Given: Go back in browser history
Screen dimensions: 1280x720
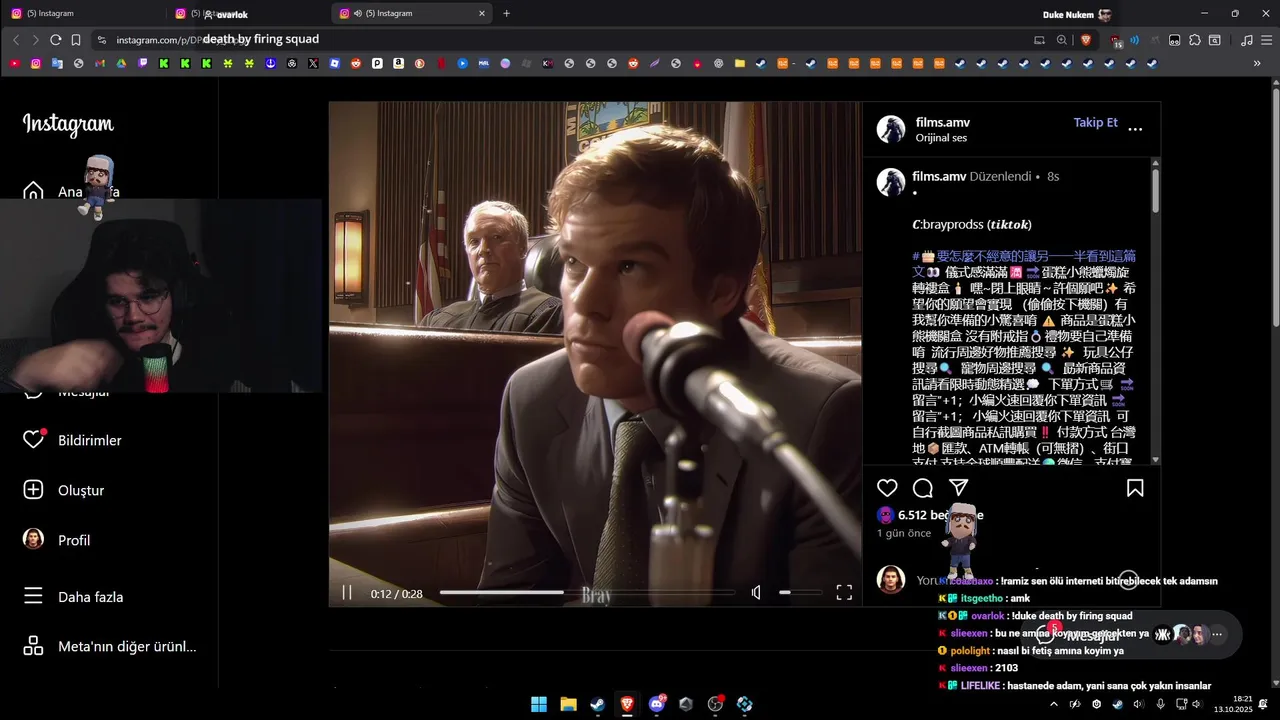Looking at the screenshot, I should click(x=16, y=40).
